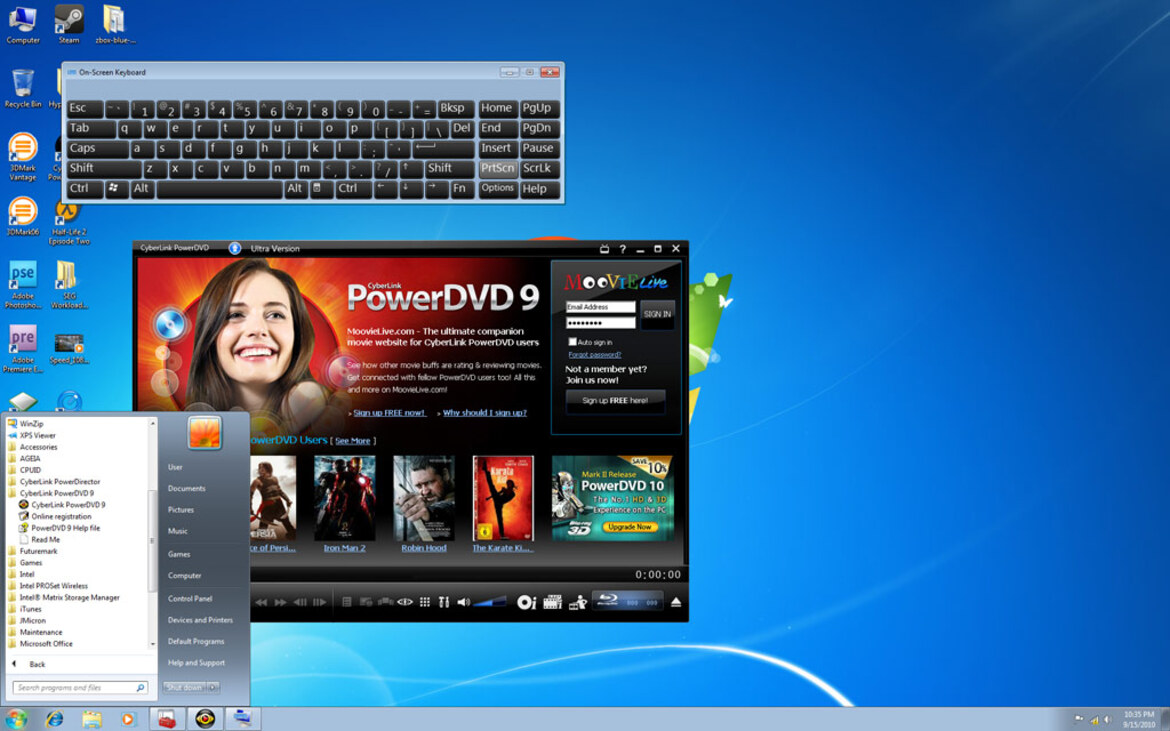Open Windows Media Player on taskbar
The height and width of the screenshot is (731, 1170).
[x=128, y=719]
